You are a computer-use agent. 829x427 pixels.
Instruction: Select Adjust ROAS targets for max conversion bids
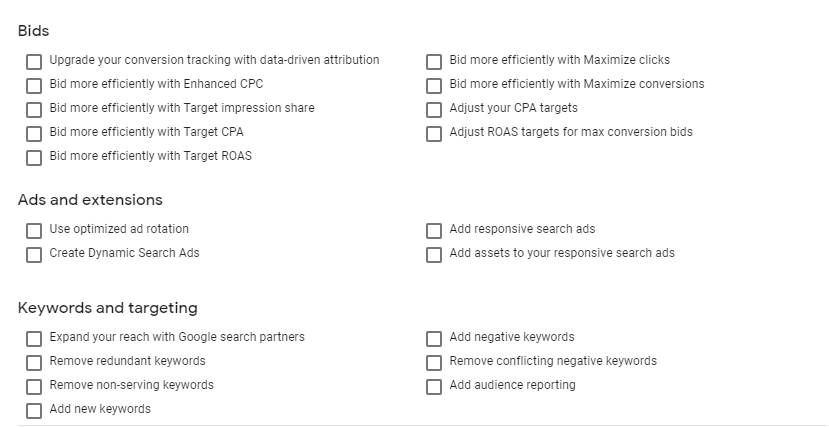tap(434, 133)
